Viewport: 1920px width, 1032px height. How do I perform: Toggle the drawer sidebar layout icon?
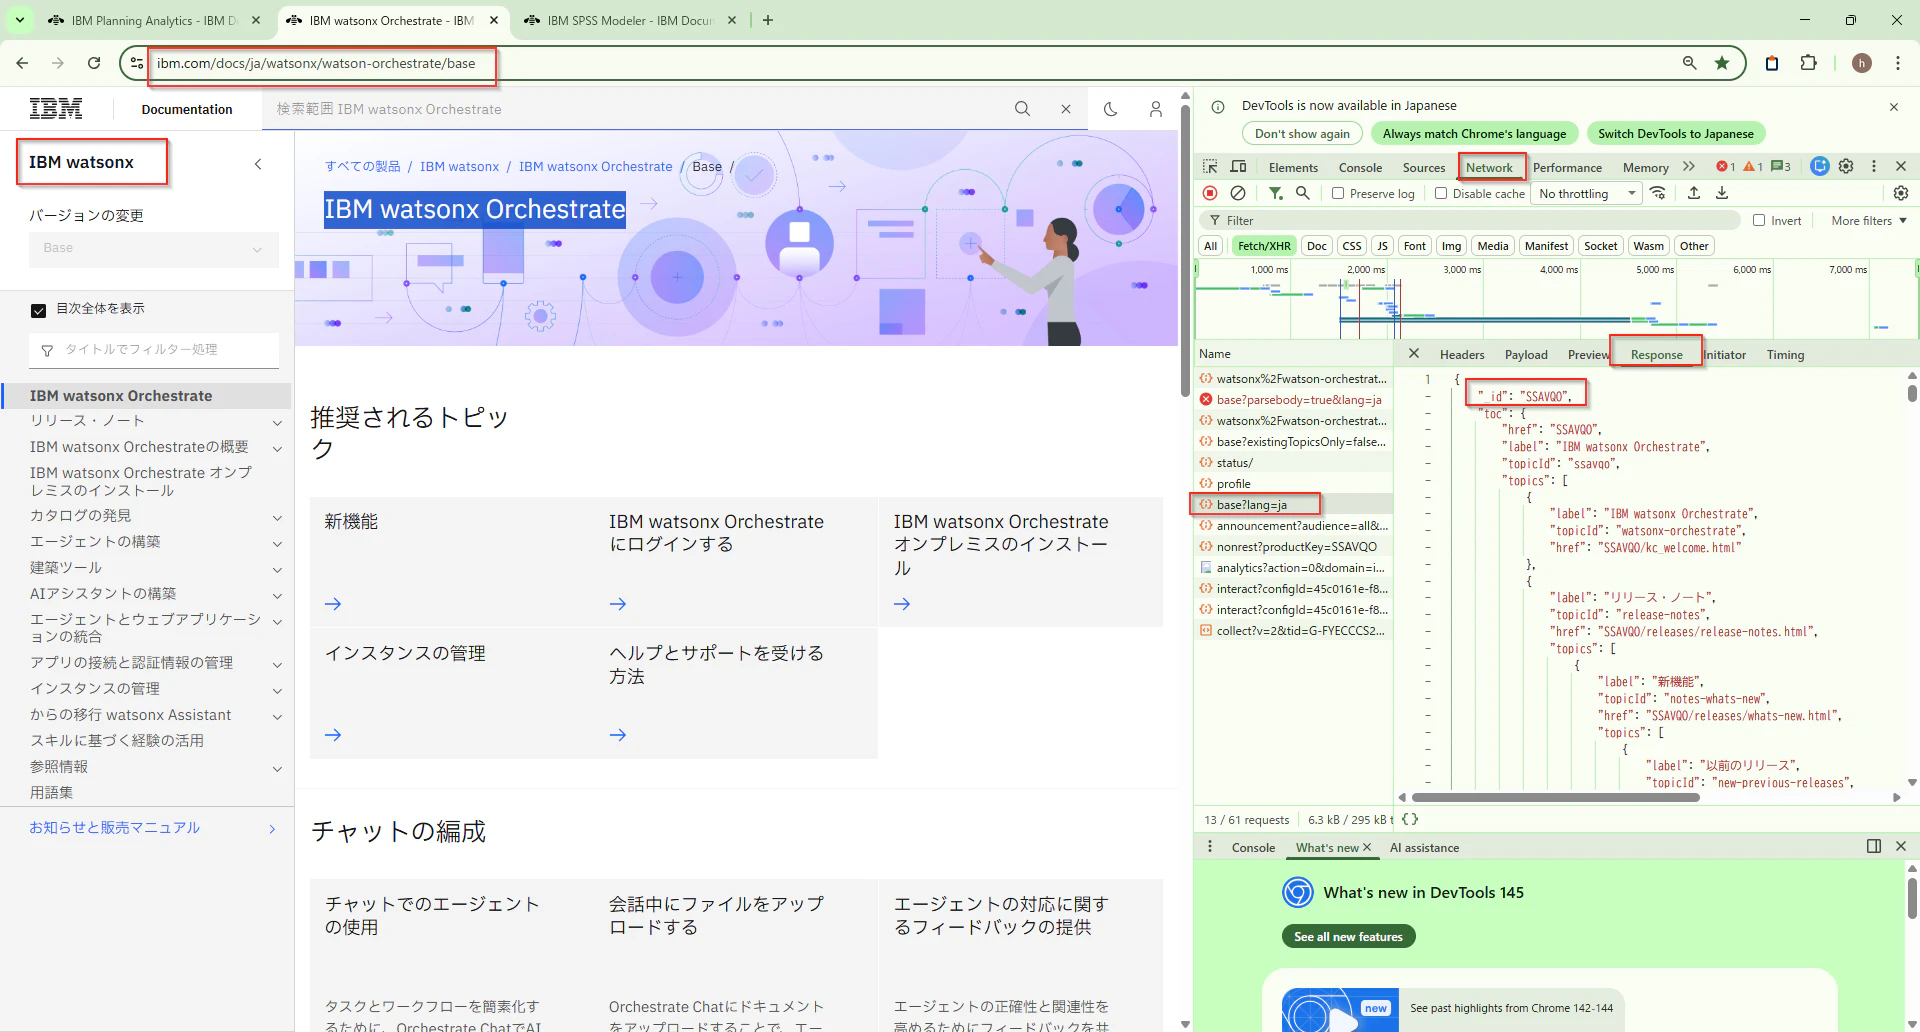(1874, 847)
